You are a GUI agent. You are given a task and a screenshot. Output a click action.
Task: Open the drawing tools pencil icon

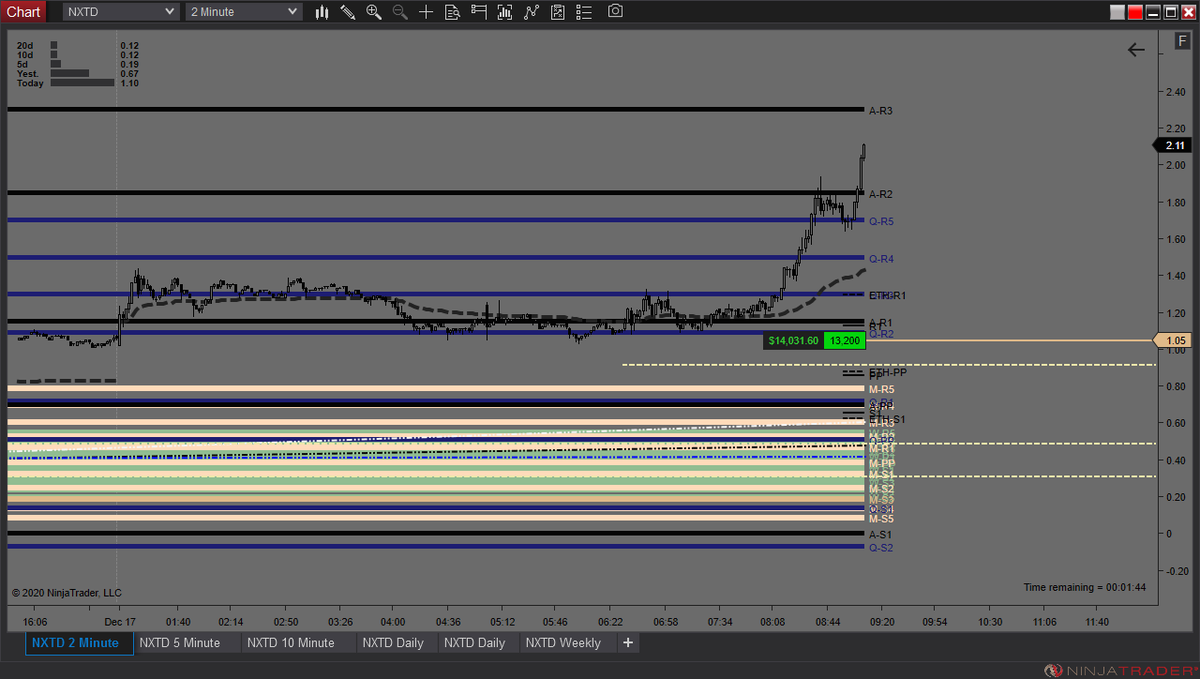(348, 12)
